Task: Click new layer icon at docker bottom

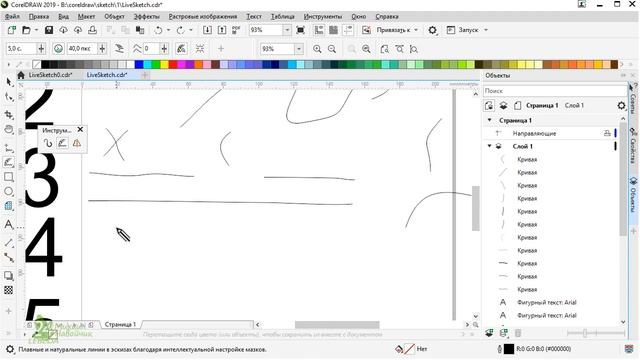Action: tap(489, 333)
